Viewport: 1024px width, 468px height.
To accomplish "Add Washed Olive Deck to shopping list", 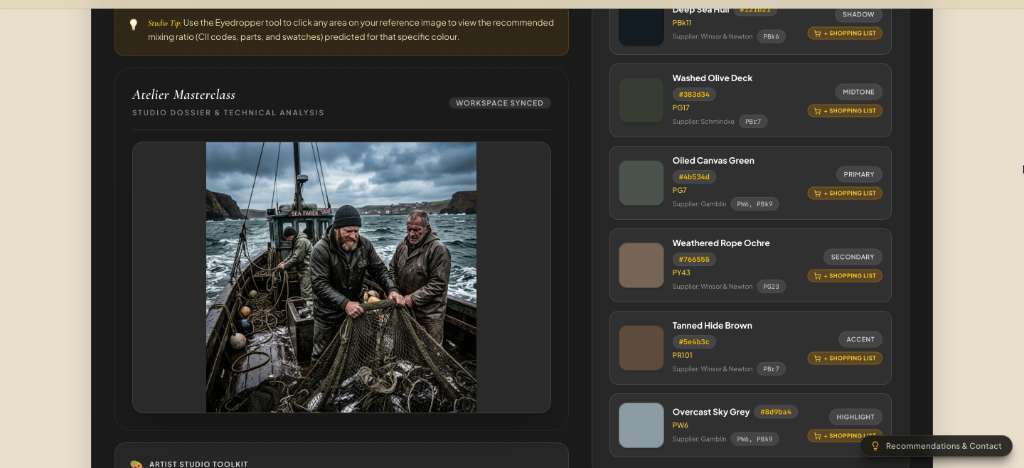I will click(x=844, y=110).
